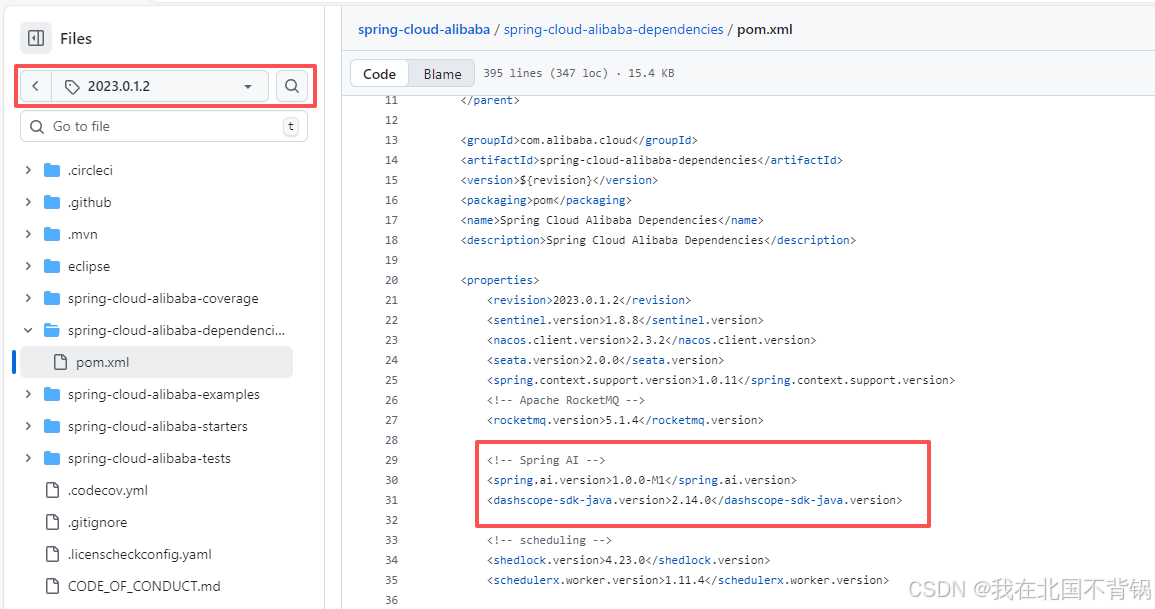Click the "Spring AI" comment line
The height and width of the screenshot is (609, 1155).
point(546,460)
